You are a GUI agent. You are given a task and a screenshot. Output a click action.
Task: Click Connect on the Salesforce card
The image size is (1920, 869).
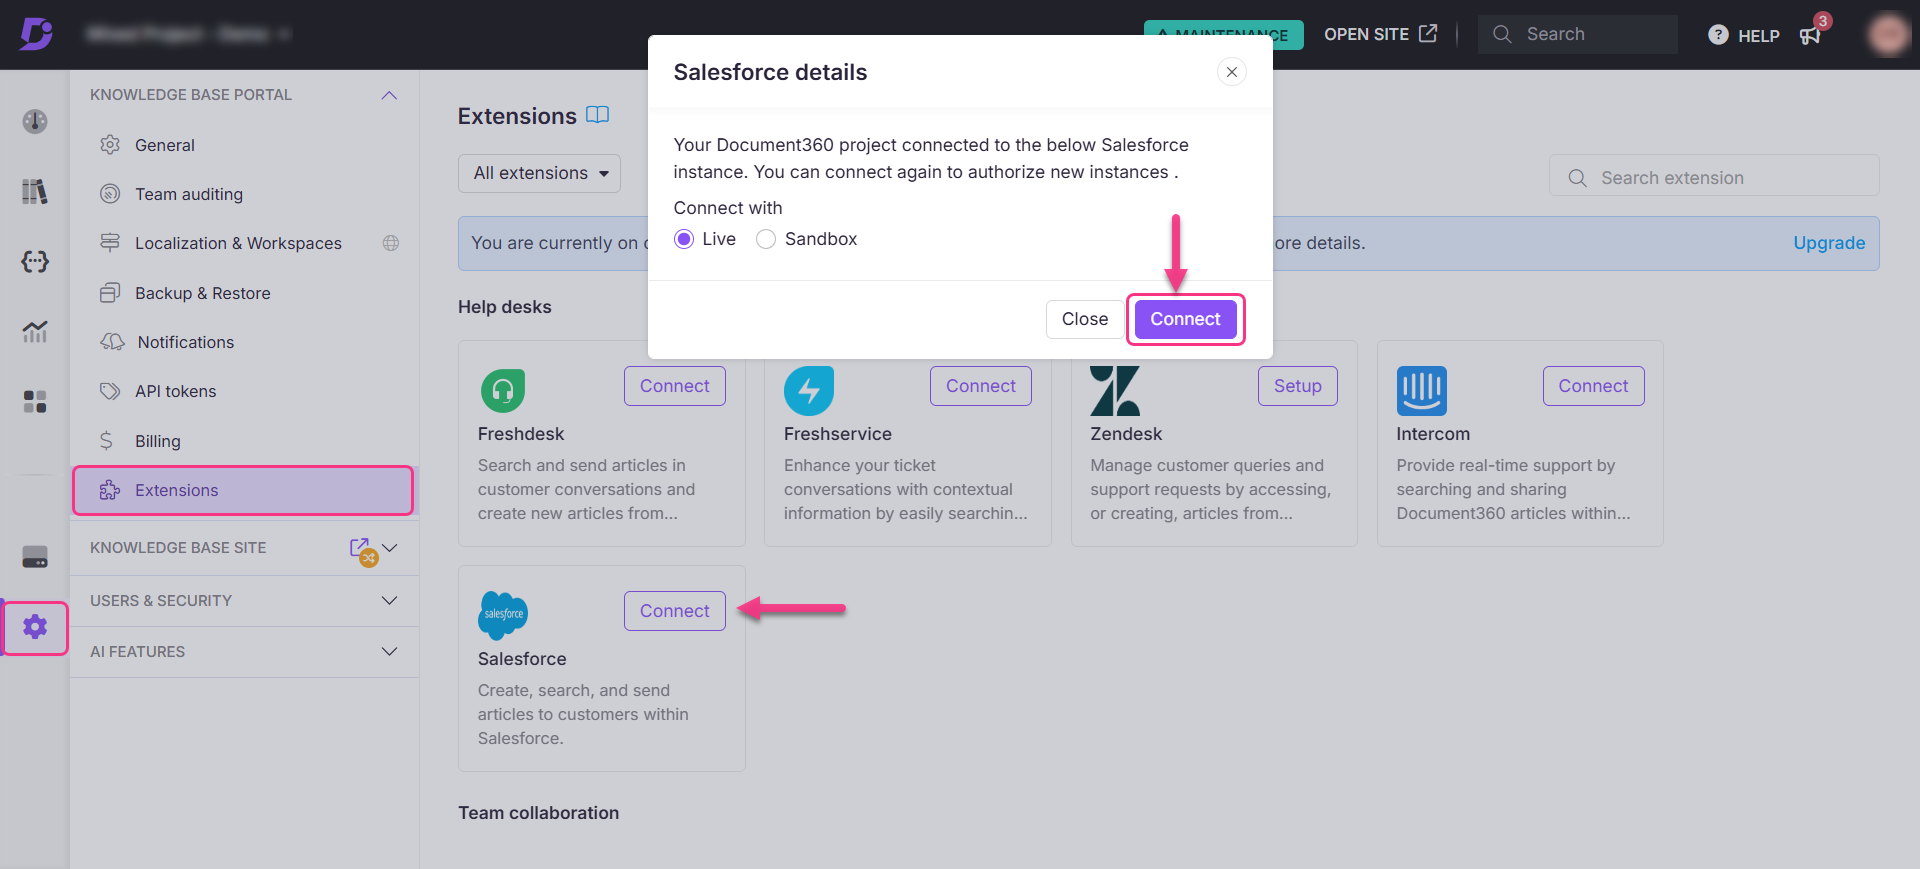[x=675, y=611]
